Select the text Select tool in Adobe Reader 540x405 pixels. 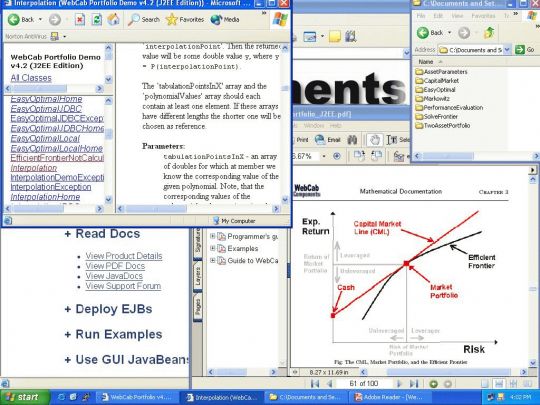point(398,140)
